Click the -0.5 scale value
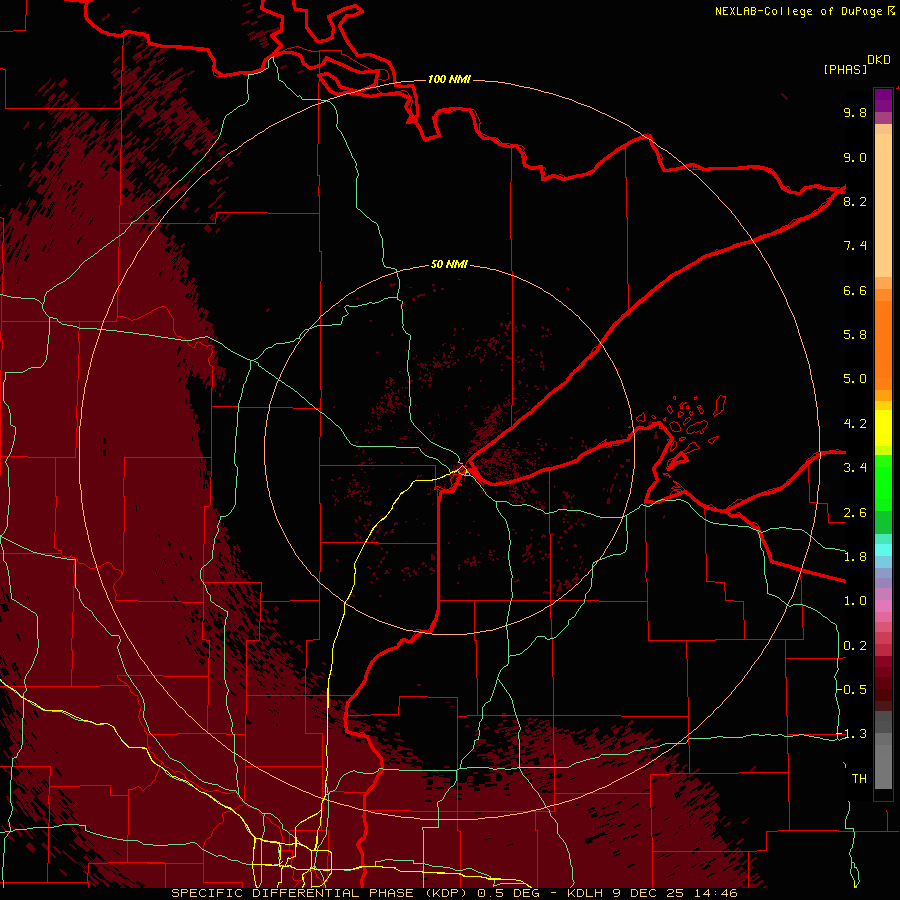The height and width of the screenshot is (900, 900). click(x=852, y=690)
